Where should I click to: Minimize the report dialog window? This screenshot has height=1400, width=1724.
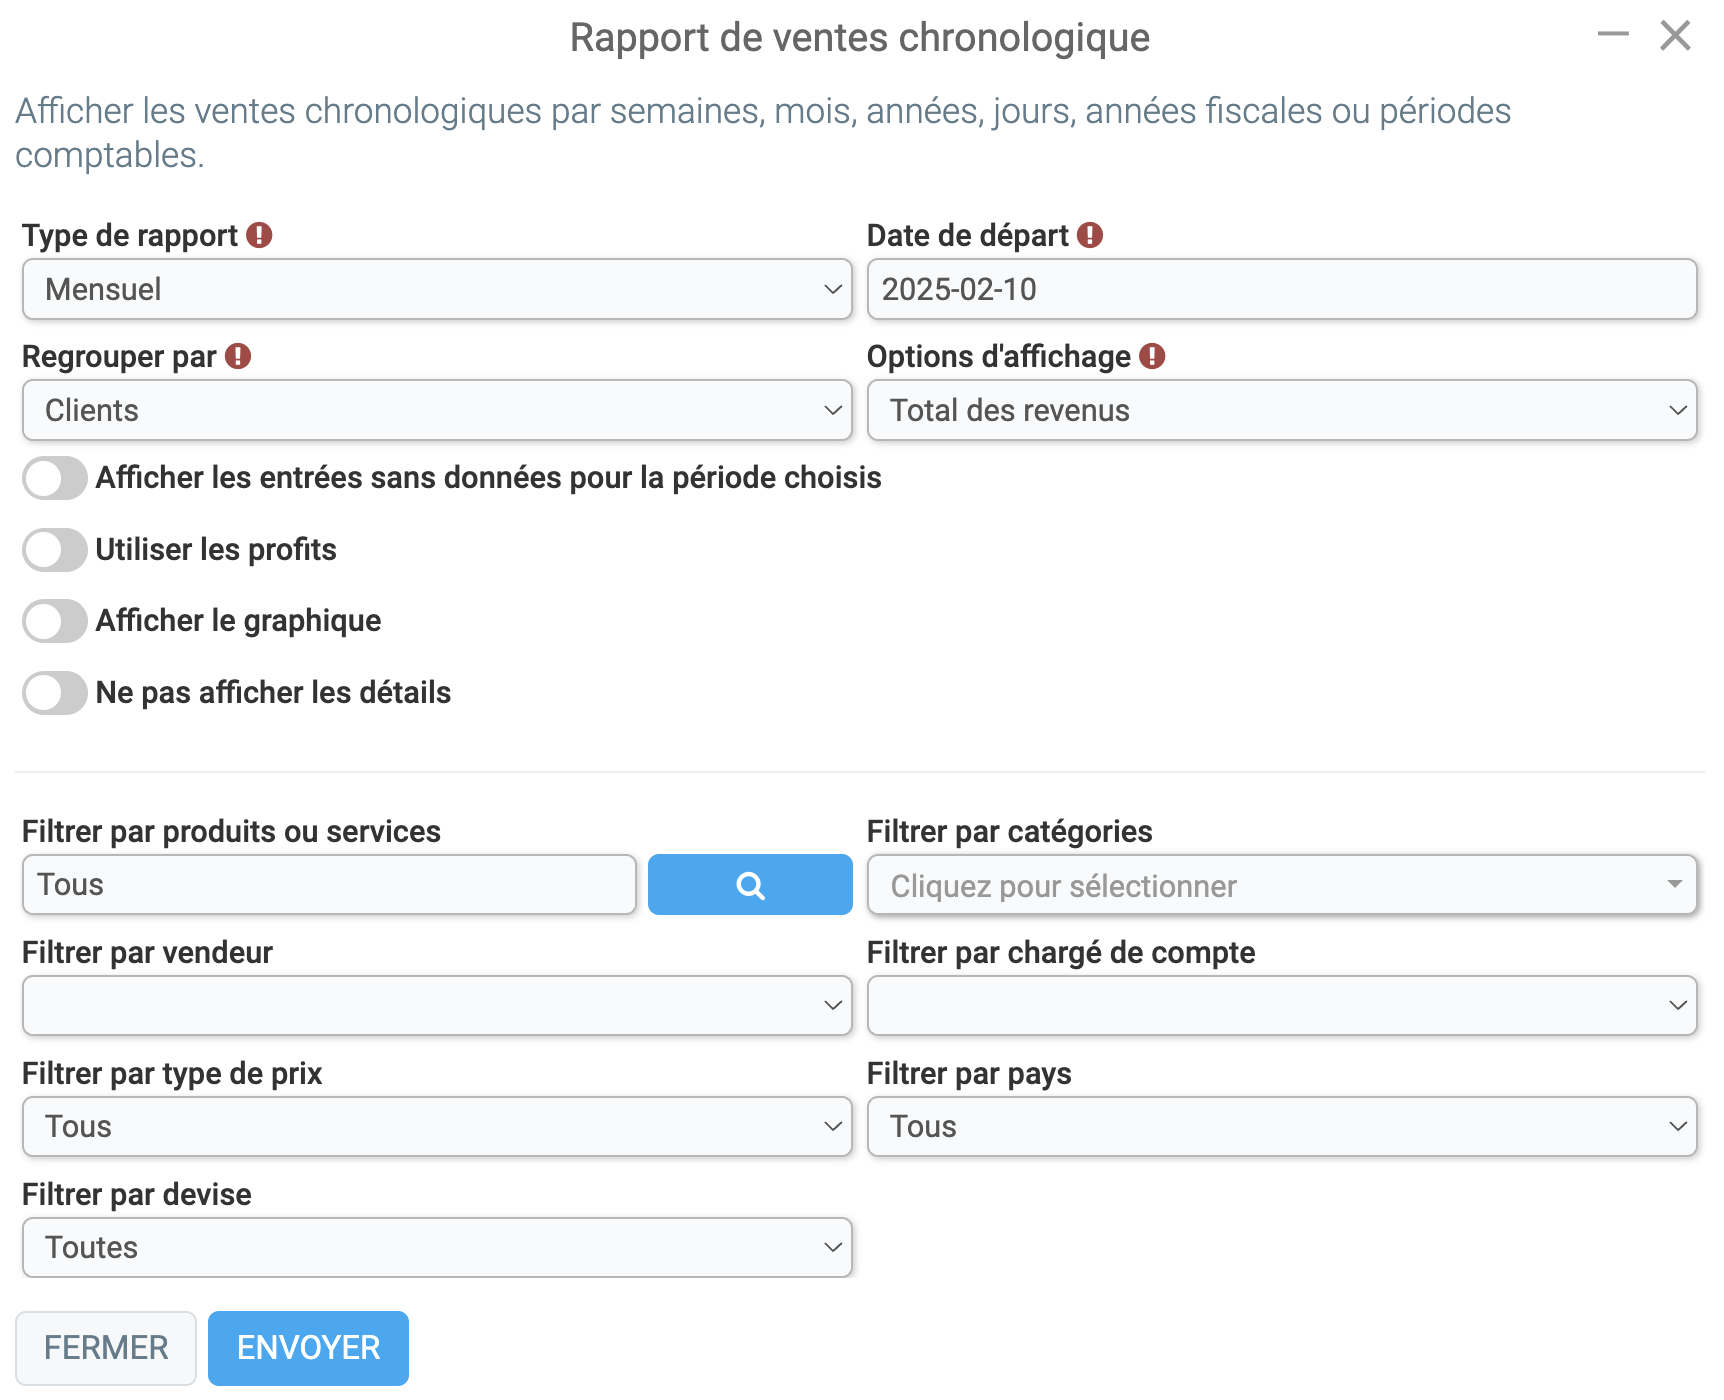click(1613, 35)
